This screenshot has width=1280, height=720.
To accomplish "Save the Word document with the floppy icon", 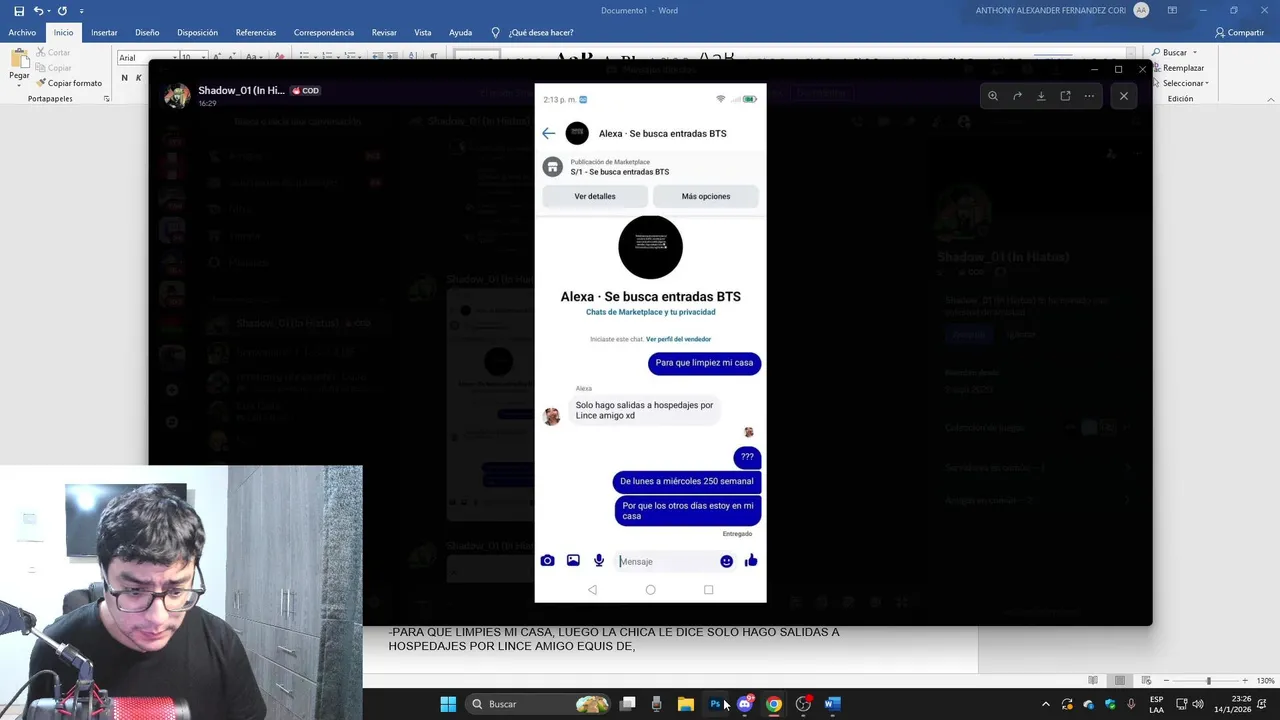I will (x=19, y=11).
